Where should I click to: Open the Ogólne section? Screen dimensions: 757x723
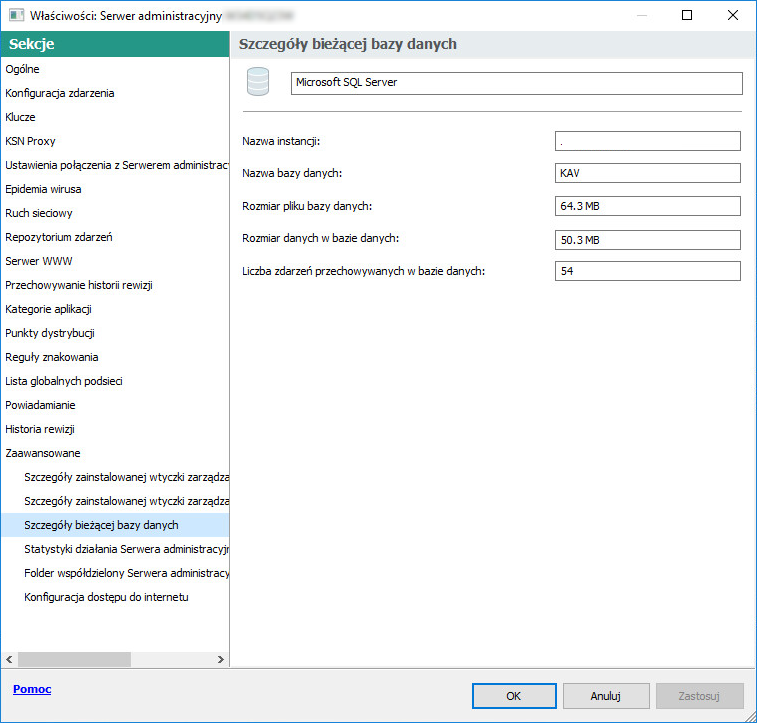[22, 69]
